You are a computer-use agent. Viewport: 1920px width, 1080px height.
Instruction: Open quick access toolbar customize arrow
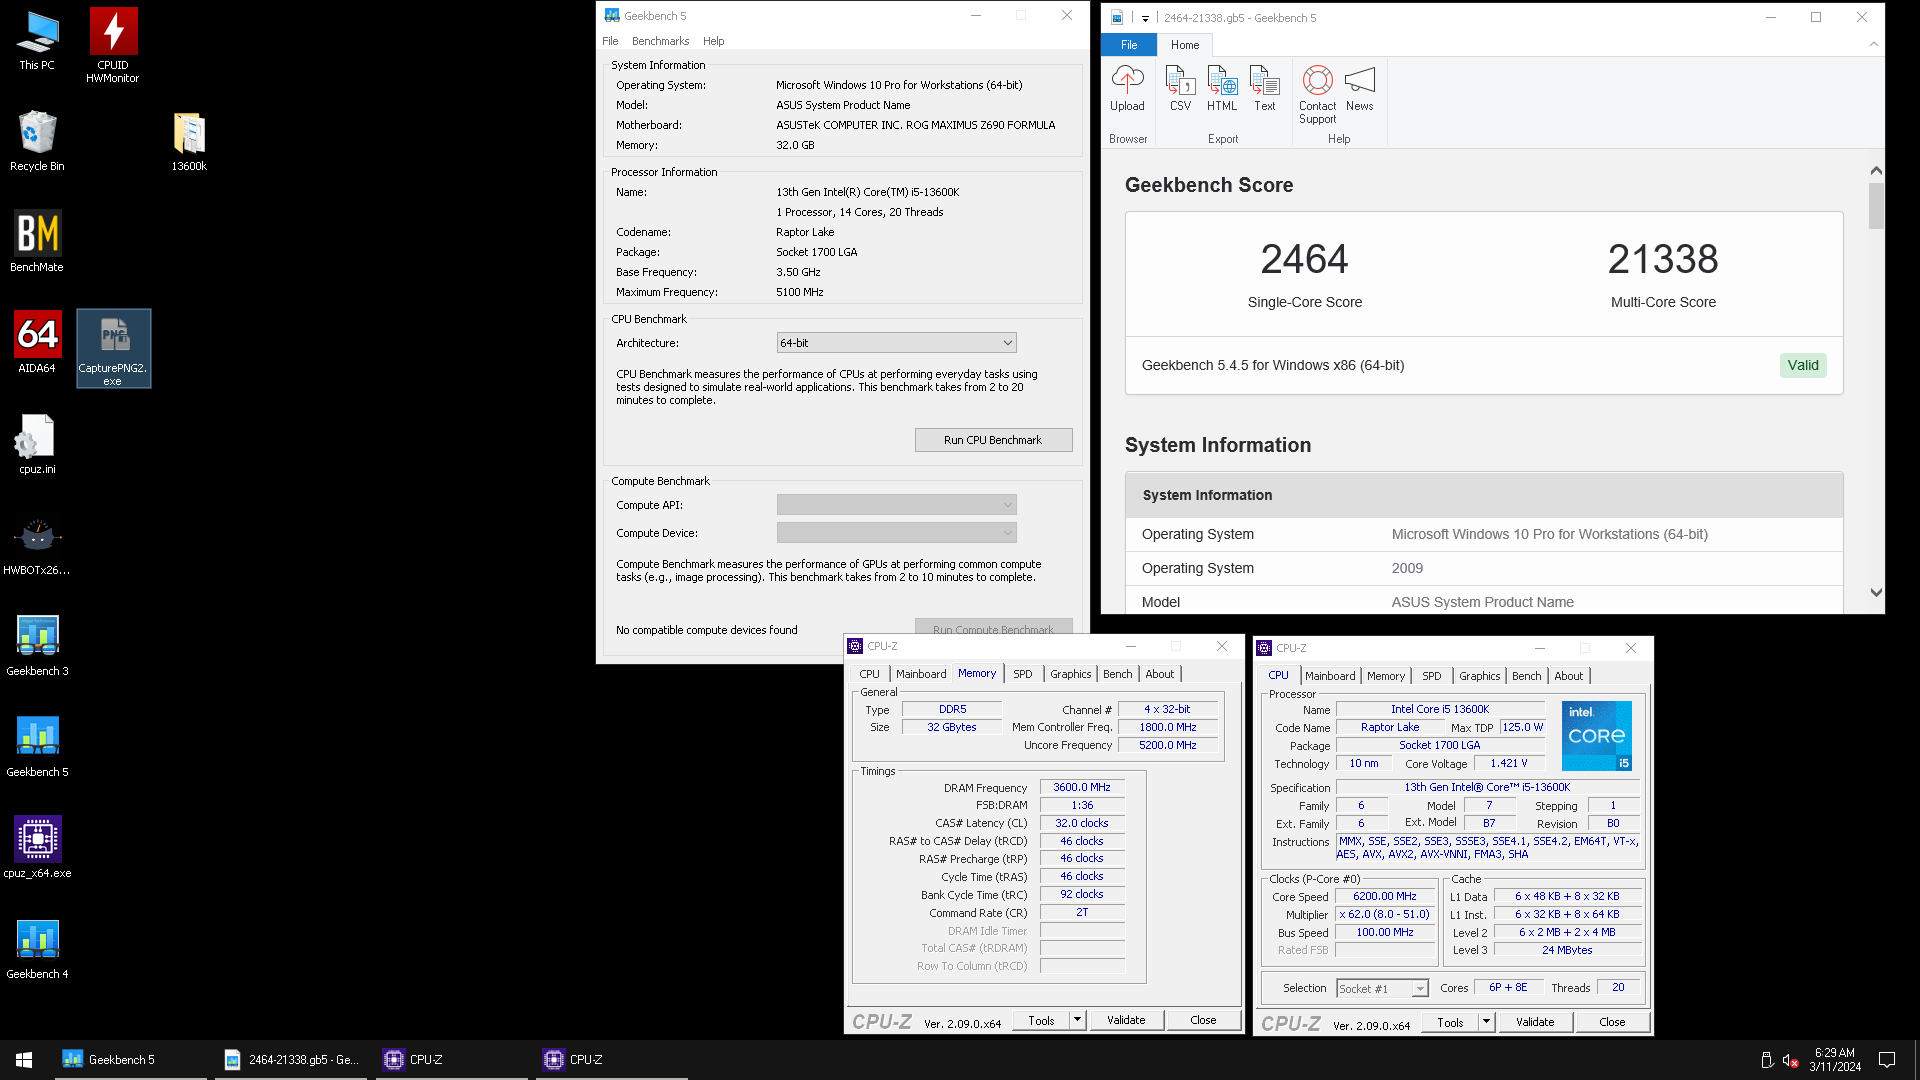pyautogui.click(x=1145, y=18)
